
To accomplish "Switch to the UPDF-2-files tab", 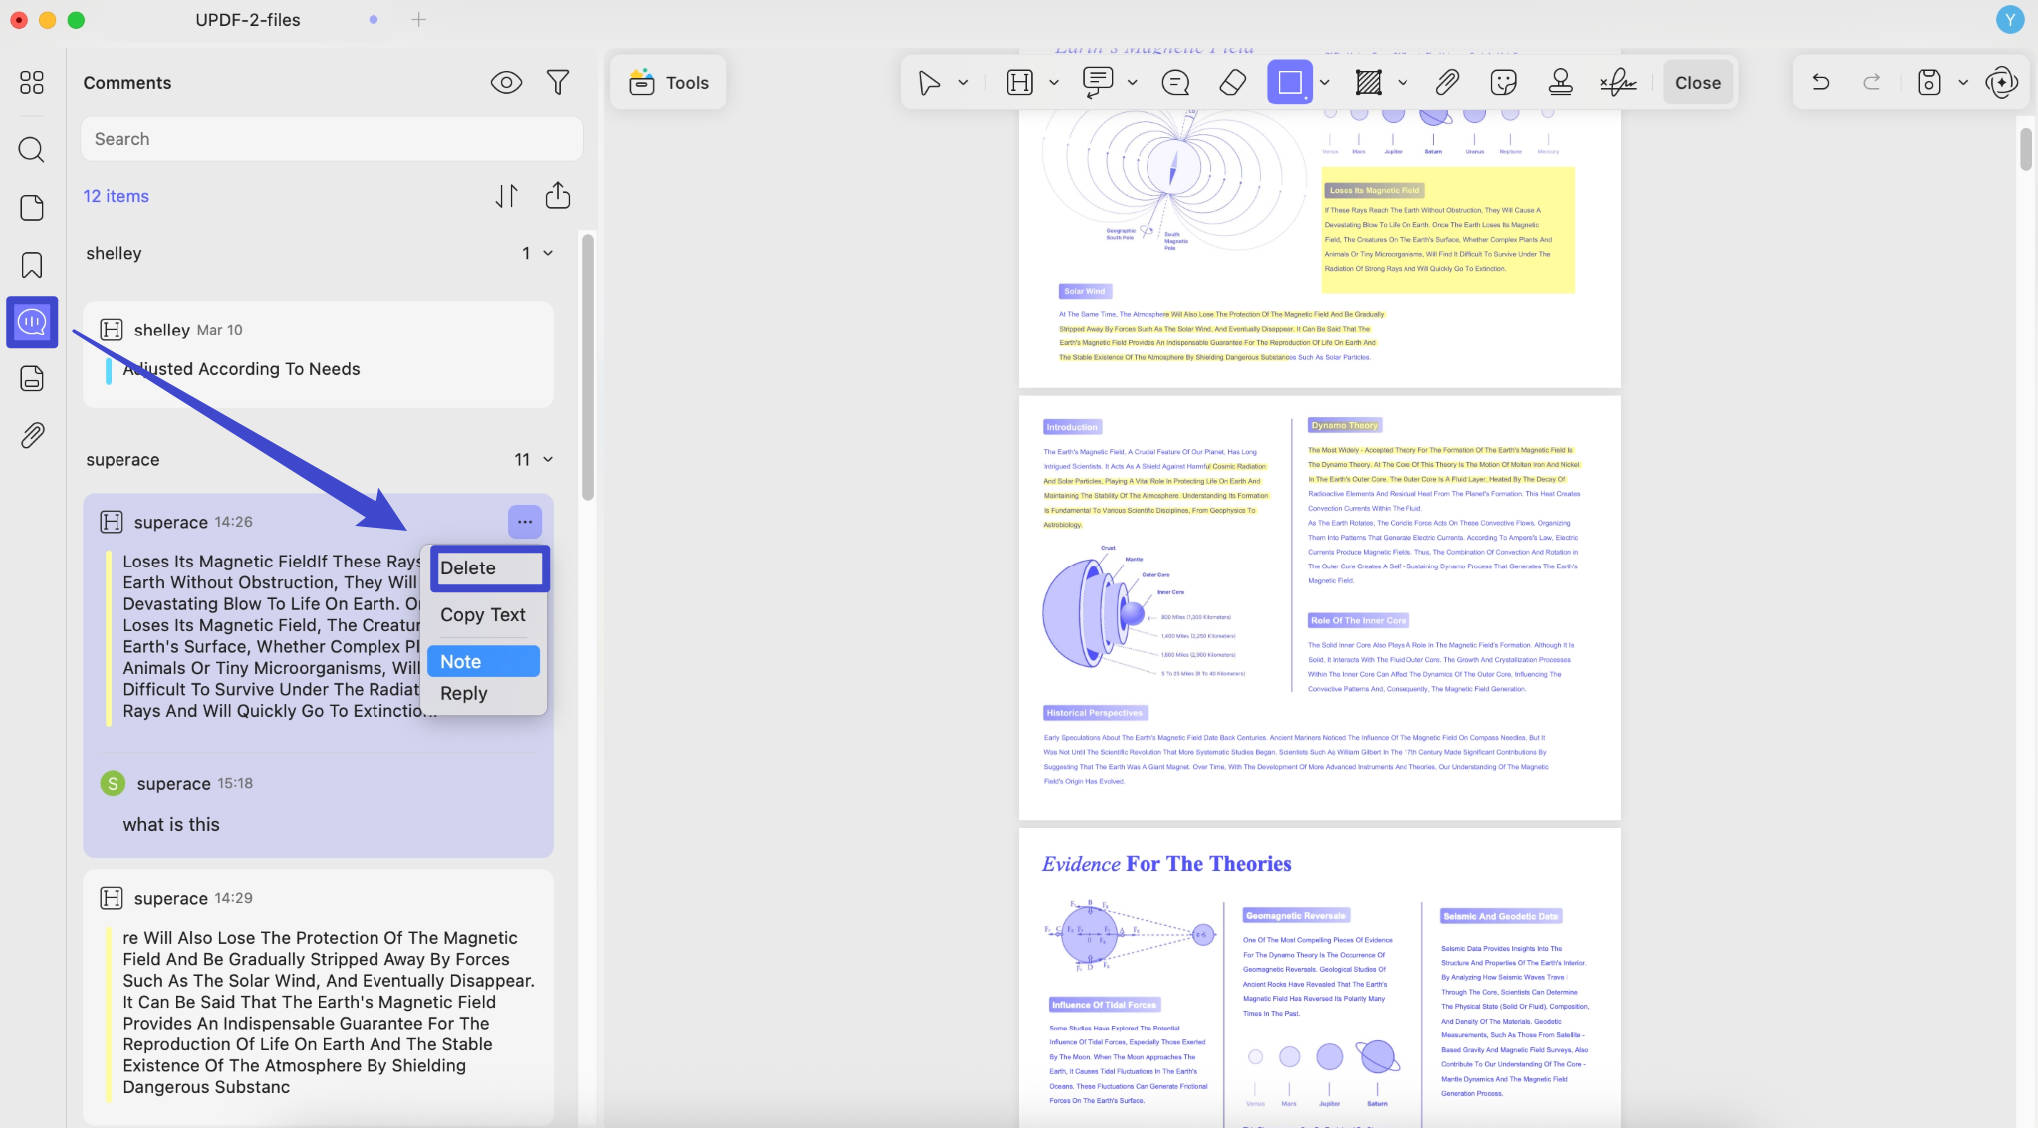I will click(248, 19).
